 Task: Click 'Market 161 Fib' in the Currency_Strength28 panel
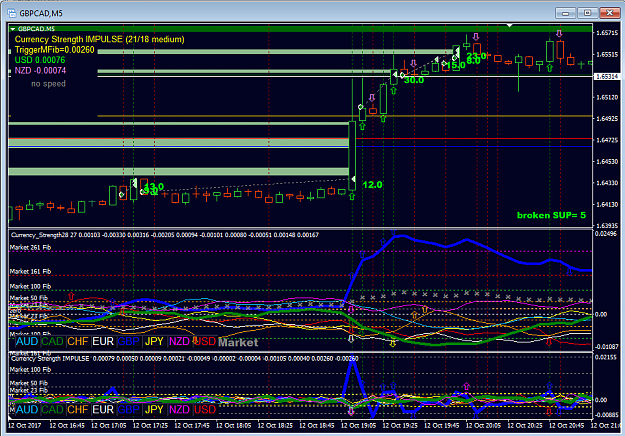coord(30,271)
